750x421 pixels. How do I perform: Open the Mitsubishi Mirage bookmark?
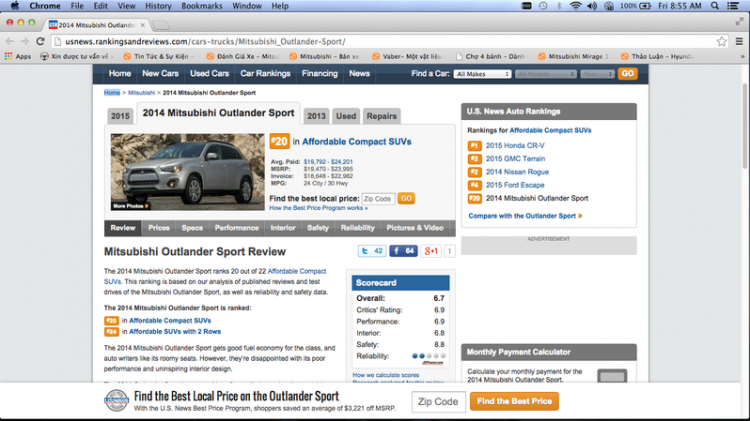coord(574,56)
